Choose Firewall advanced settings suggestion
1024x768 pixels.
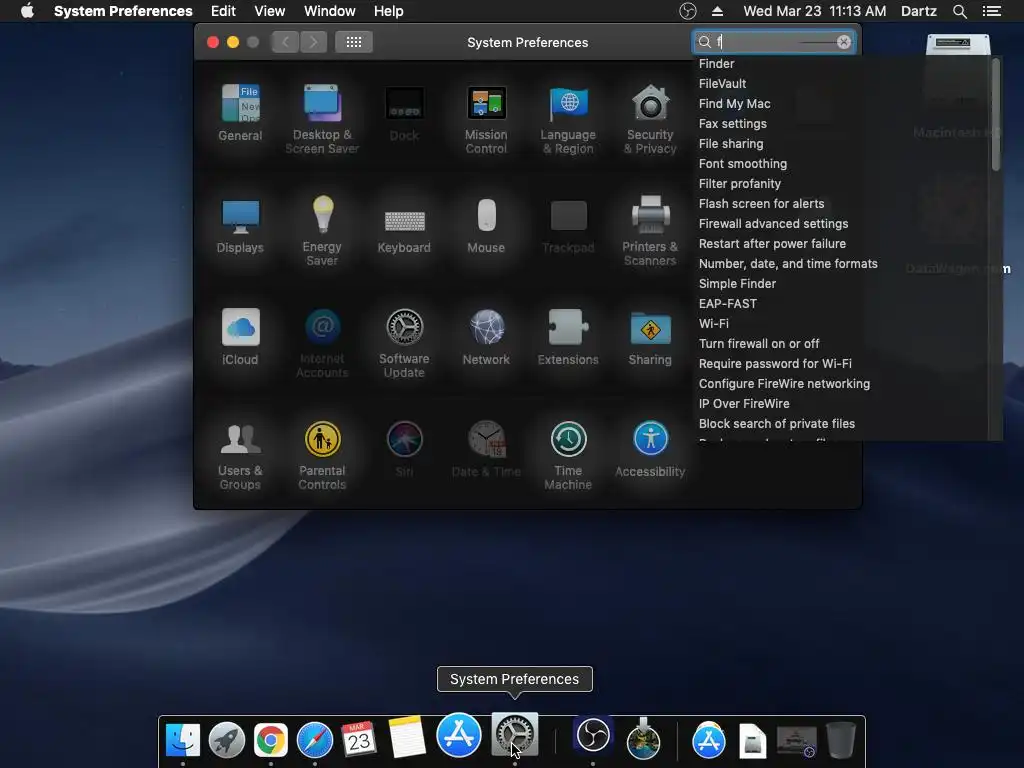click(x=773, y=223)
